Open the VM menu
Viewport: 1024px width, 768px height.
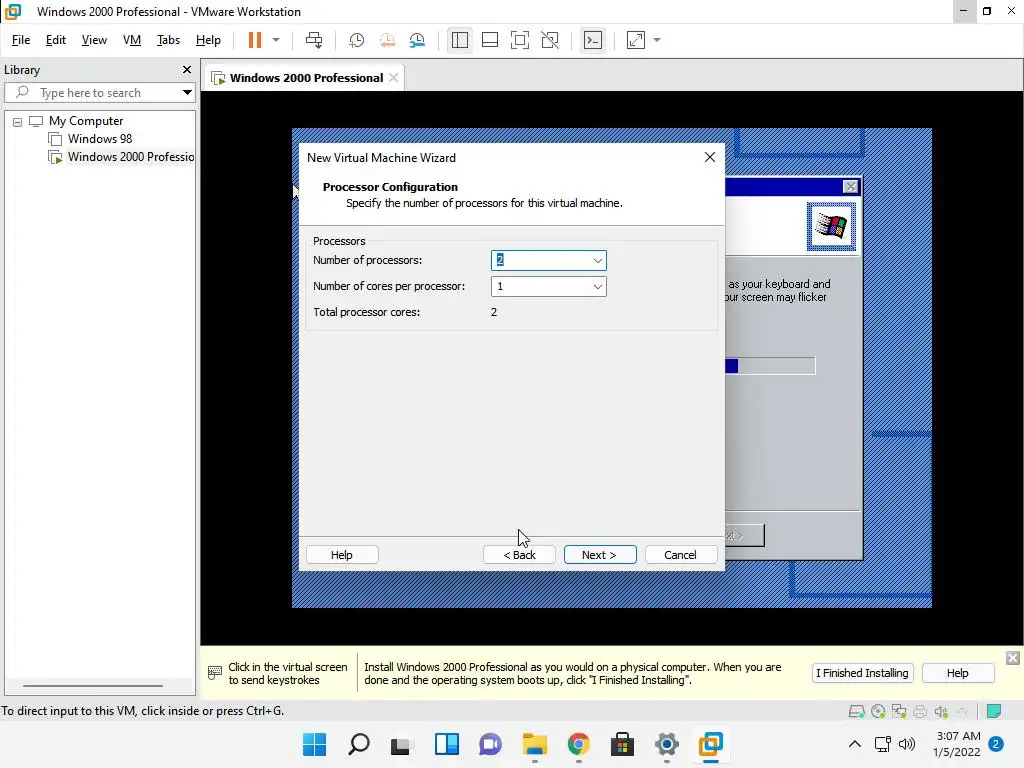(x=132, y=40)
